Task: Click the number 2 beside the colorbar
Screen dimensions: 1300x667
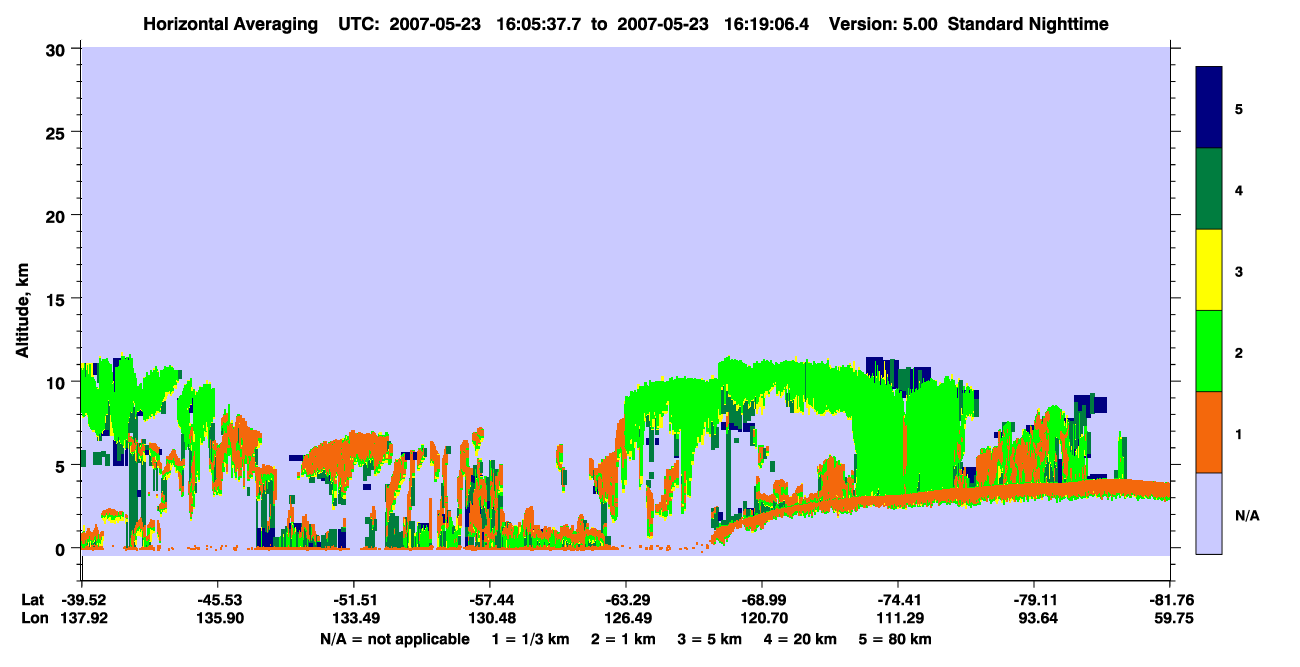Action: pos(1239,352)
